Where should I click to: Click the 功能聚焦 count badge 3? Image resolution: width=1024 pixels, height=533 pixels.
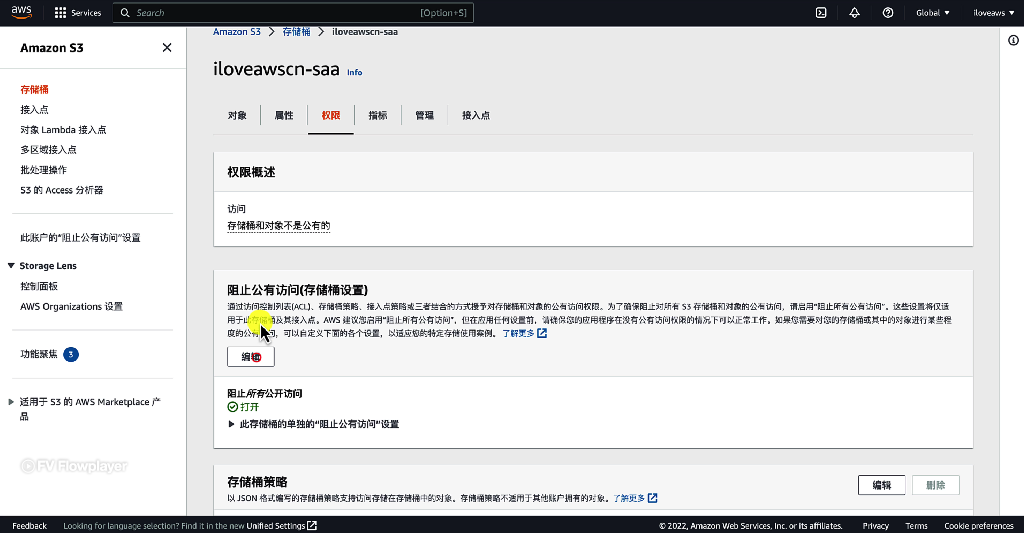tap(71, 354)
